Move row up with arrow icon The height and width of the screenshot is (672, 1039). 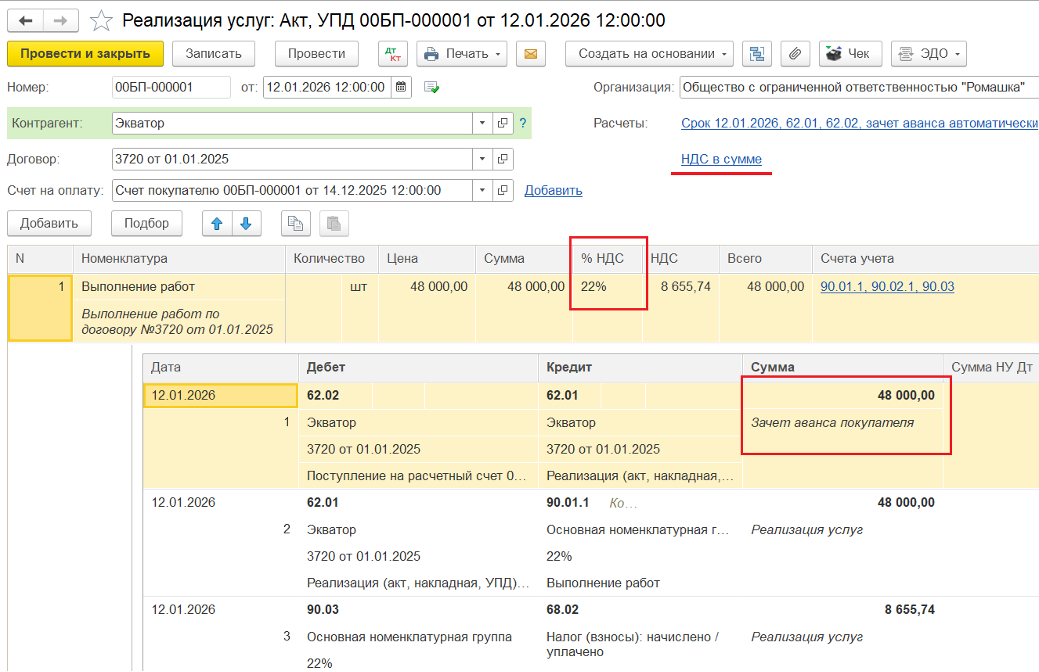(x=216, y=223)
